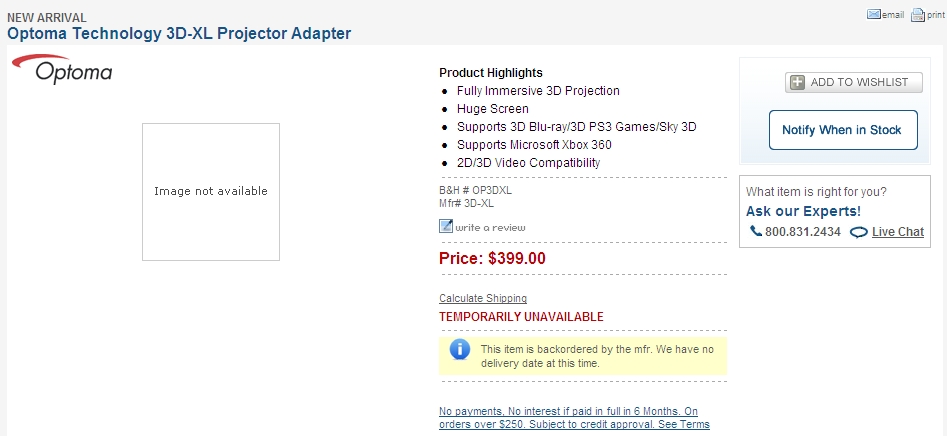Click the plus icon on Add to Wishlist
This screenshot has width=947, height=436.
point(798,82)
